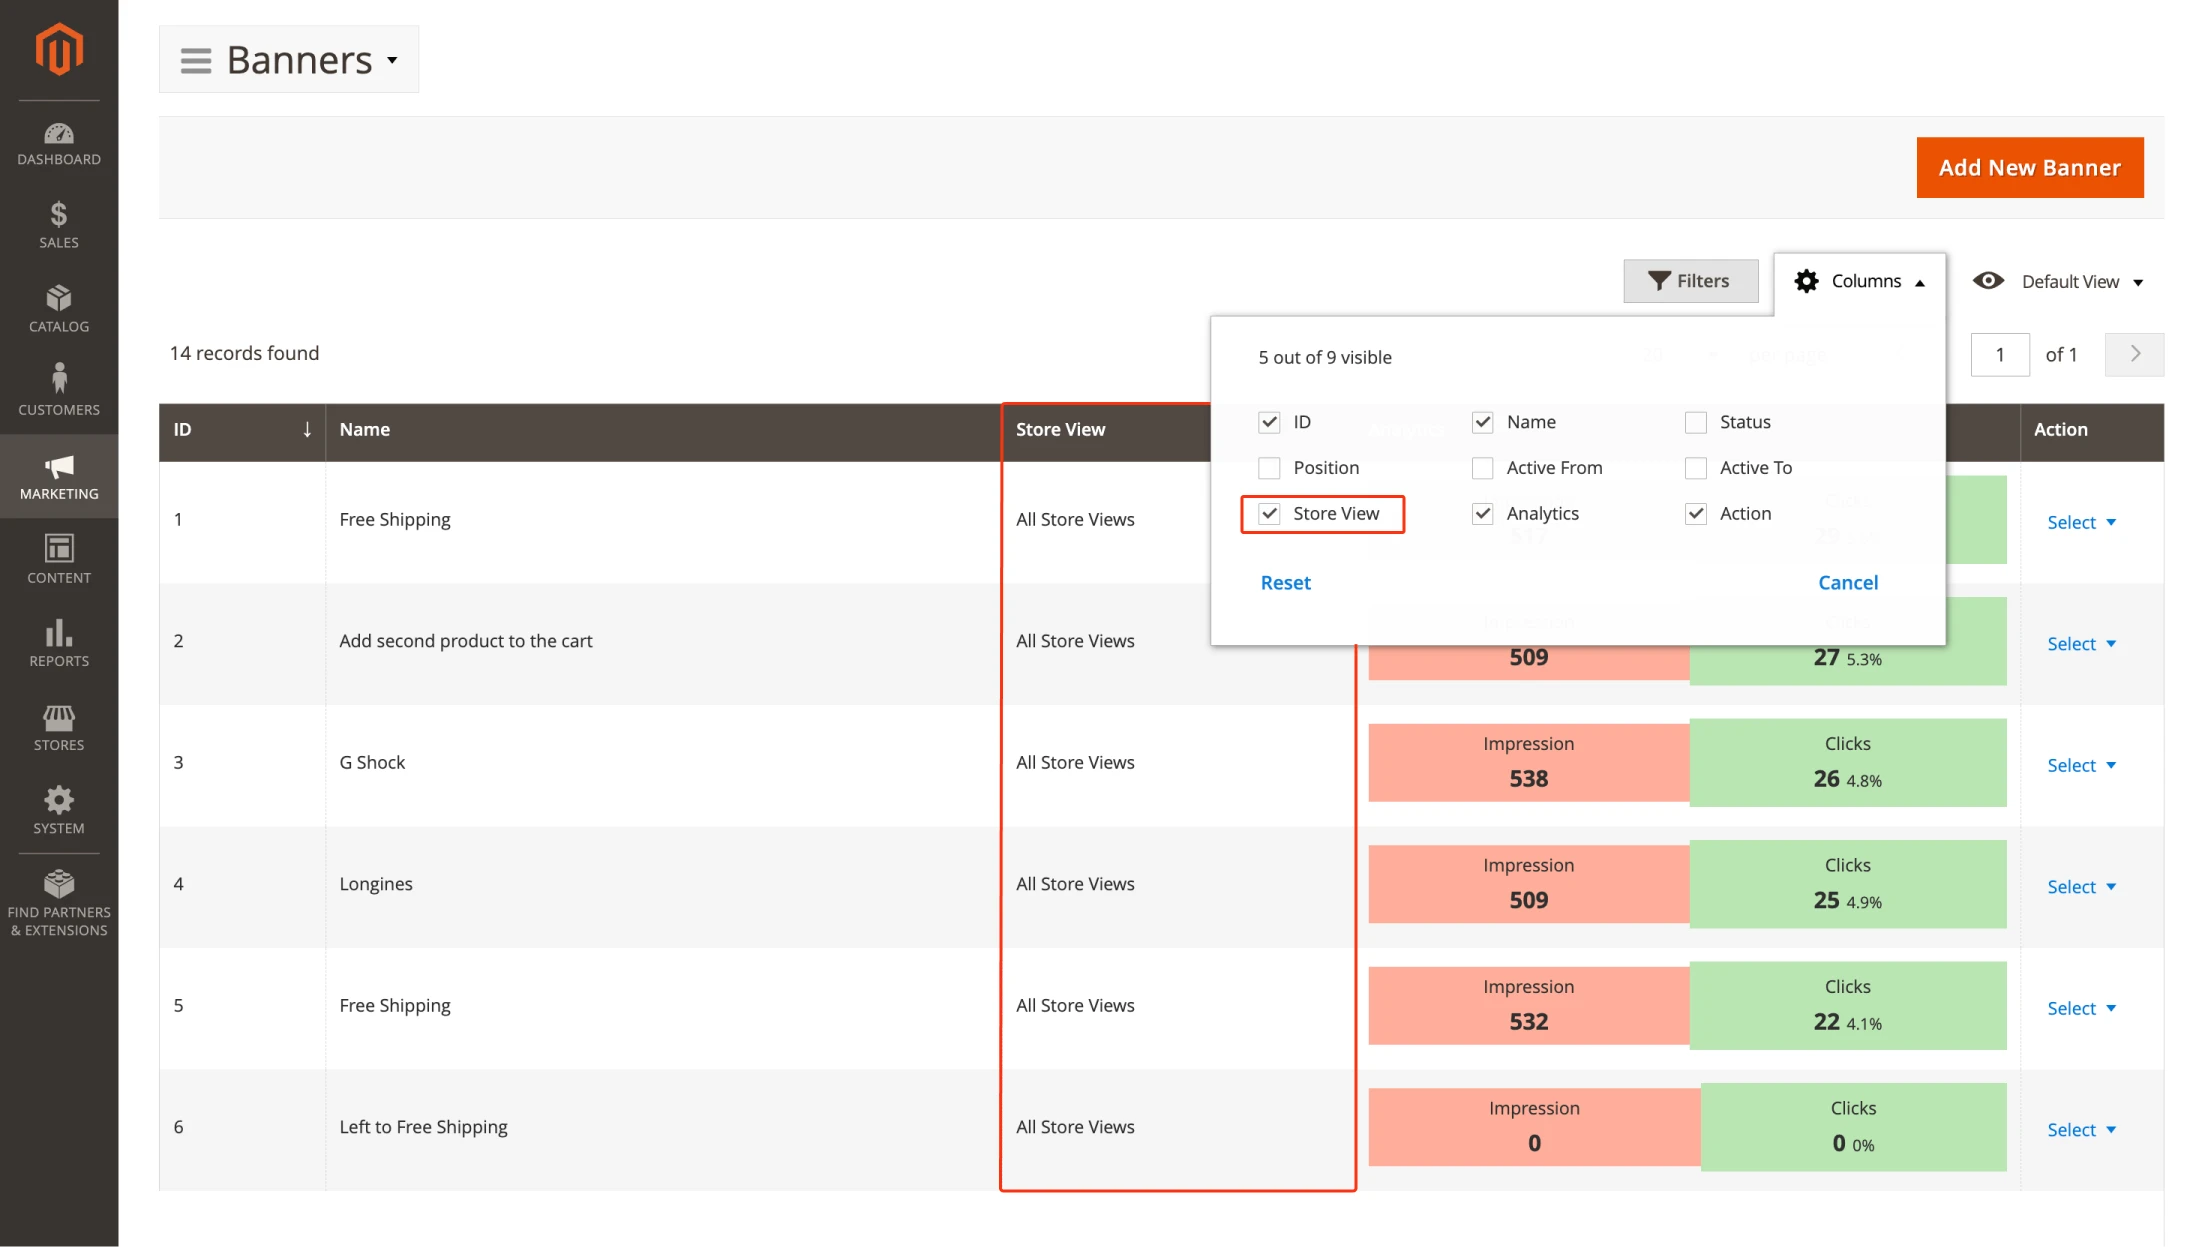Viewport: 2205px width, 1247px height.
Task: Click the Magento logo
Action: (58, 48)
